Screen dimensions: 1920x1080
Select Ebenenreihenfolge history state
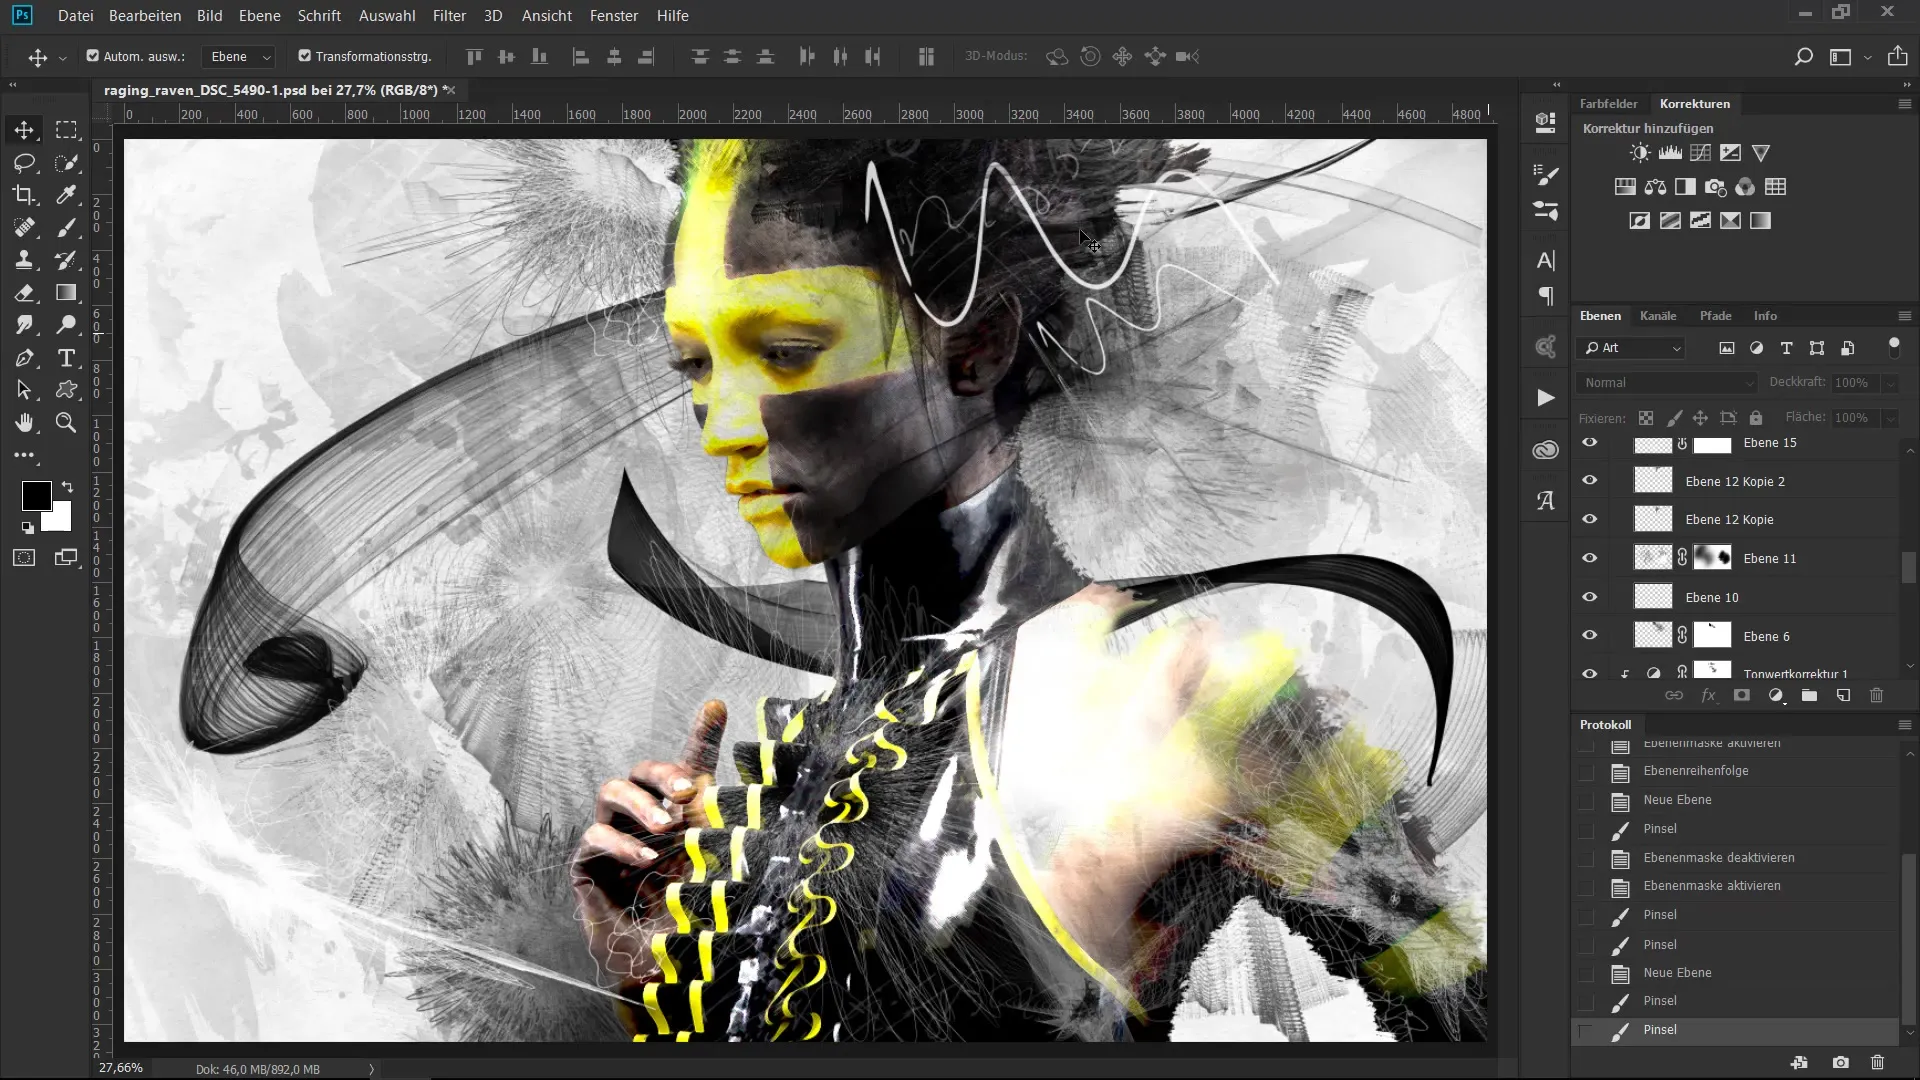point(1696,771)
